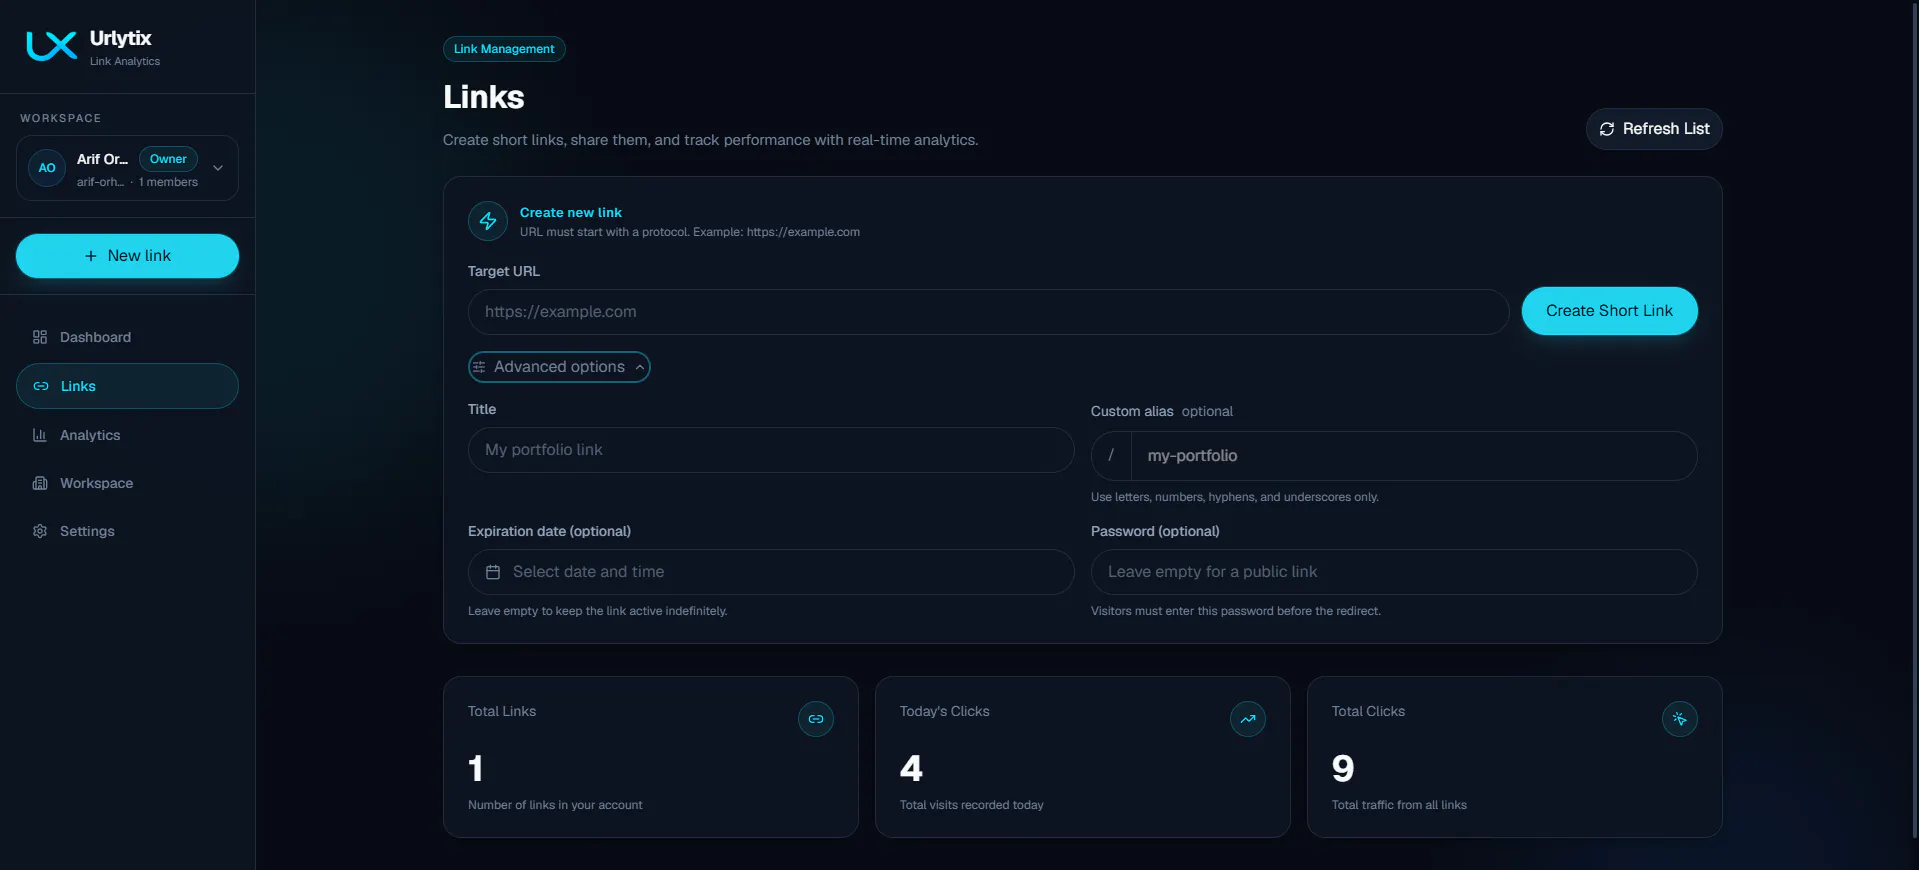The height and width of the screenshot is (870, 1919).
Task: Open the Workspace page
Action: point(127,483)
